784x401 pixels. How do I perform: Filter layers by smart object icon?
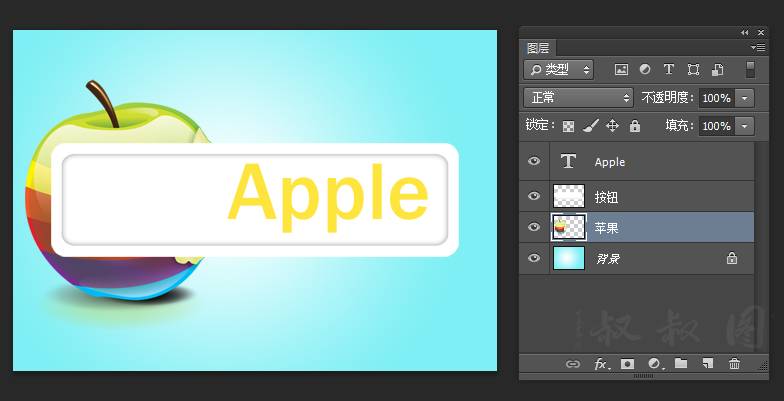click(x=718, y=70)
